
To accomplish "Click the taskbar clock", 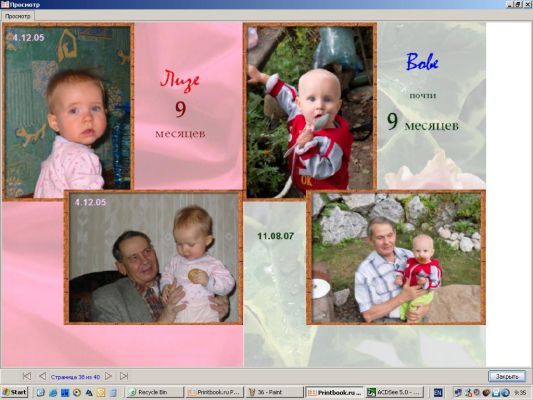I will (520, 393).
